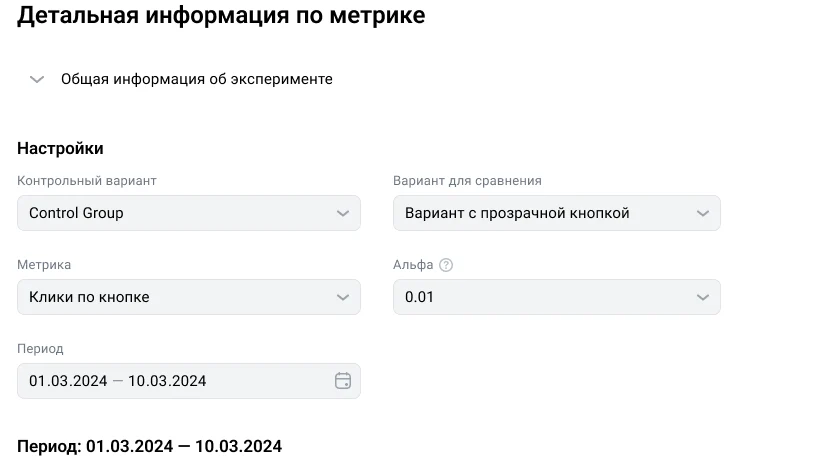Click the chevron arrow in Метрика field
The width and height of the screenshot is (822, 468).
click(343, 297)
